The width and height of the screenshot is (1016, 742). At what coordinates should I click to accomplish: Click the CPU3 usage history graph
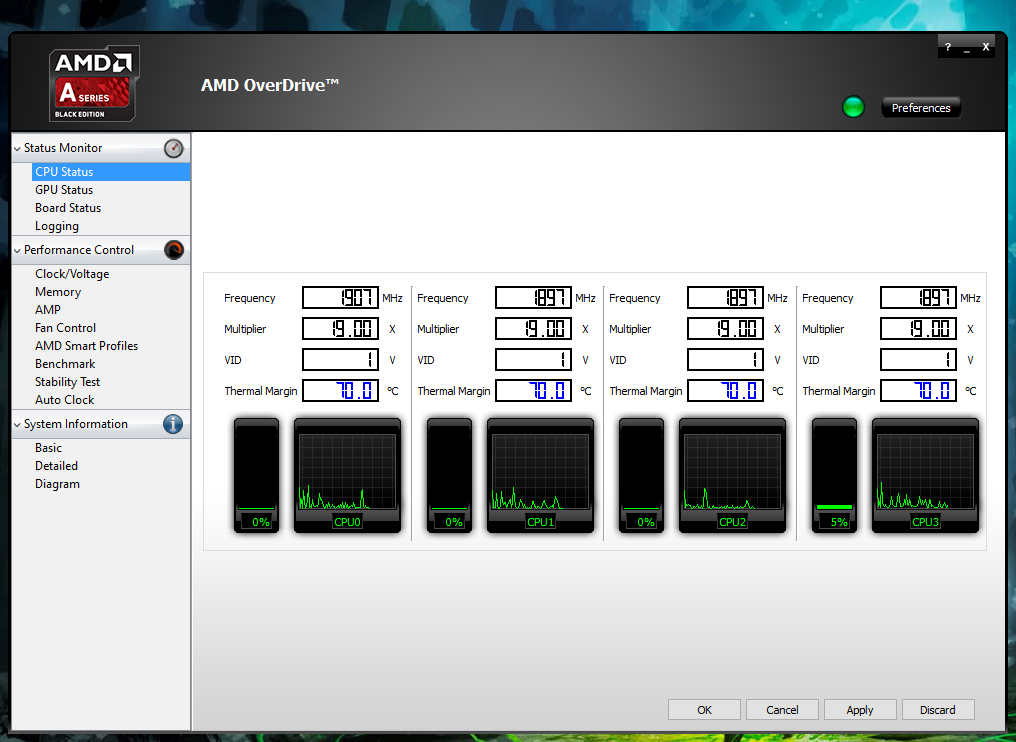(925, 476)
